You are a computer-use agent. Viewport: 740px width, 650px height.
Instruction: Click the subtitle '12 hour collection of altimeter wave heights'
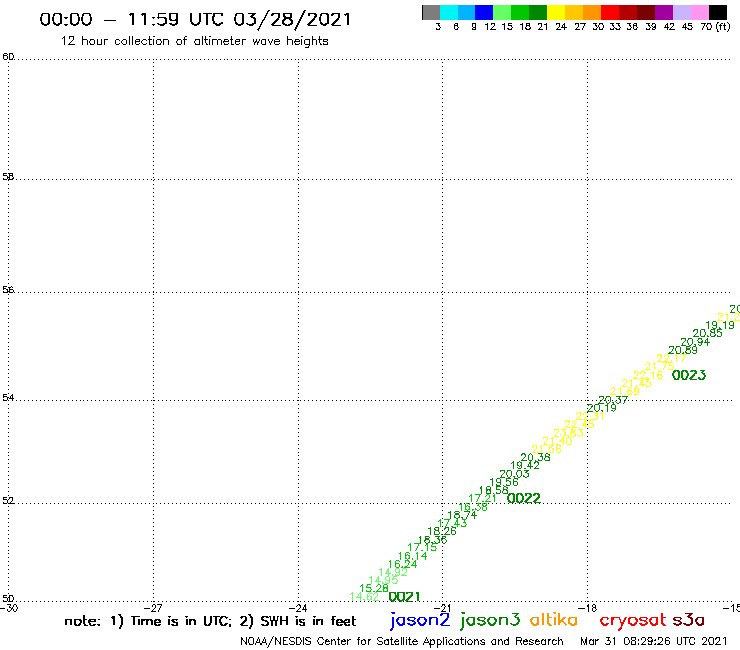(x=194, y=41)
